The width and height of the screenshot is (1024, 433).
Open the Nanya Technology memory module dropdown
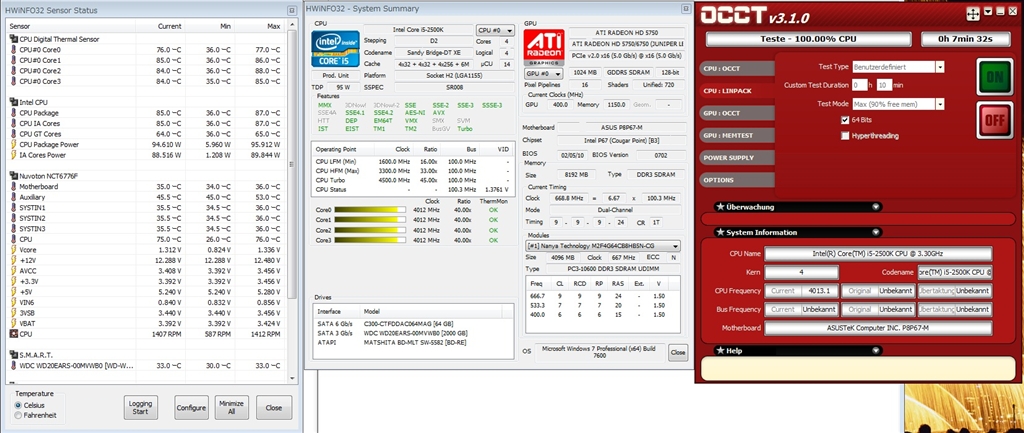click(603, 246)
